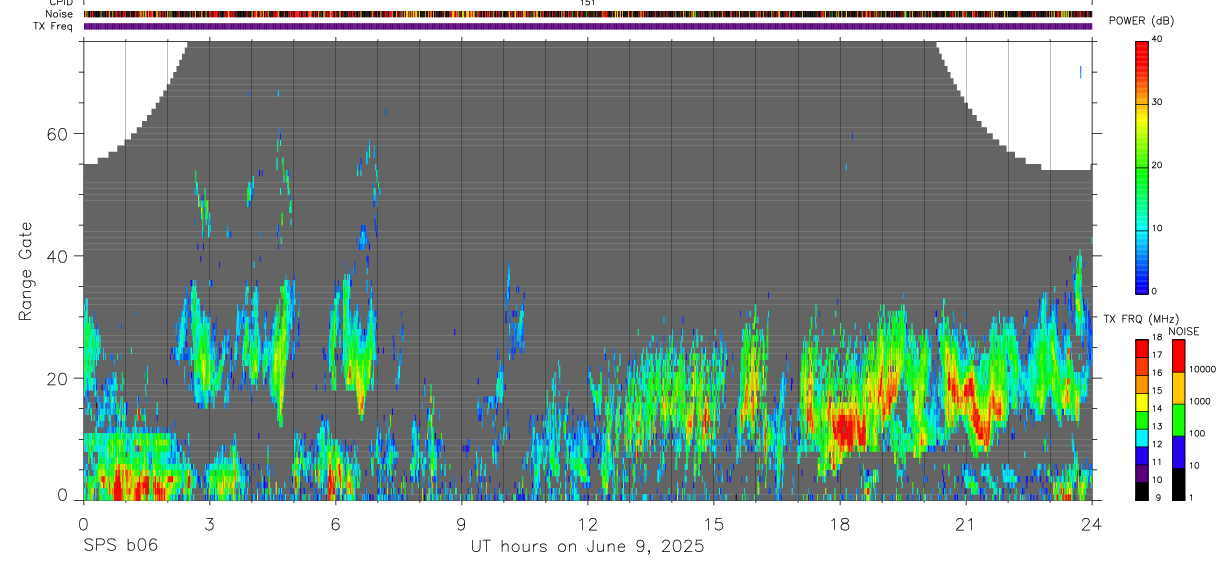Click the '151' CPID value at top
The height and width of the screenshot is (567, 1228).
tap(587, 3)
